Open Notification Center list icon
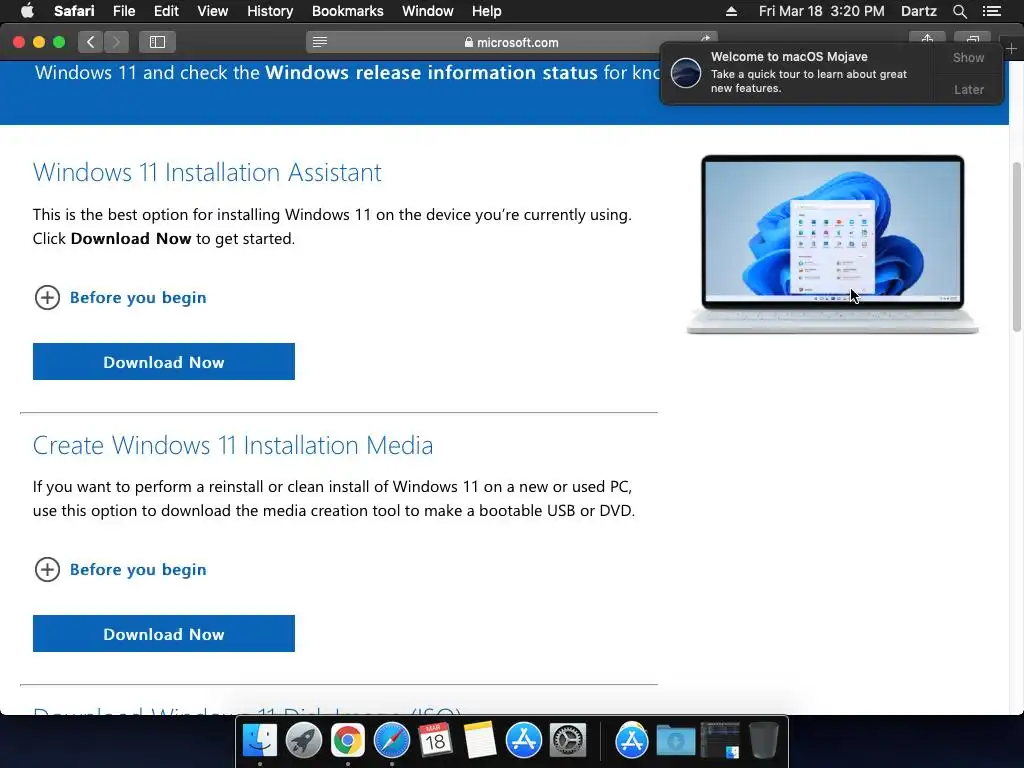This screenshot has height=768, width=1024. [991, 11]
